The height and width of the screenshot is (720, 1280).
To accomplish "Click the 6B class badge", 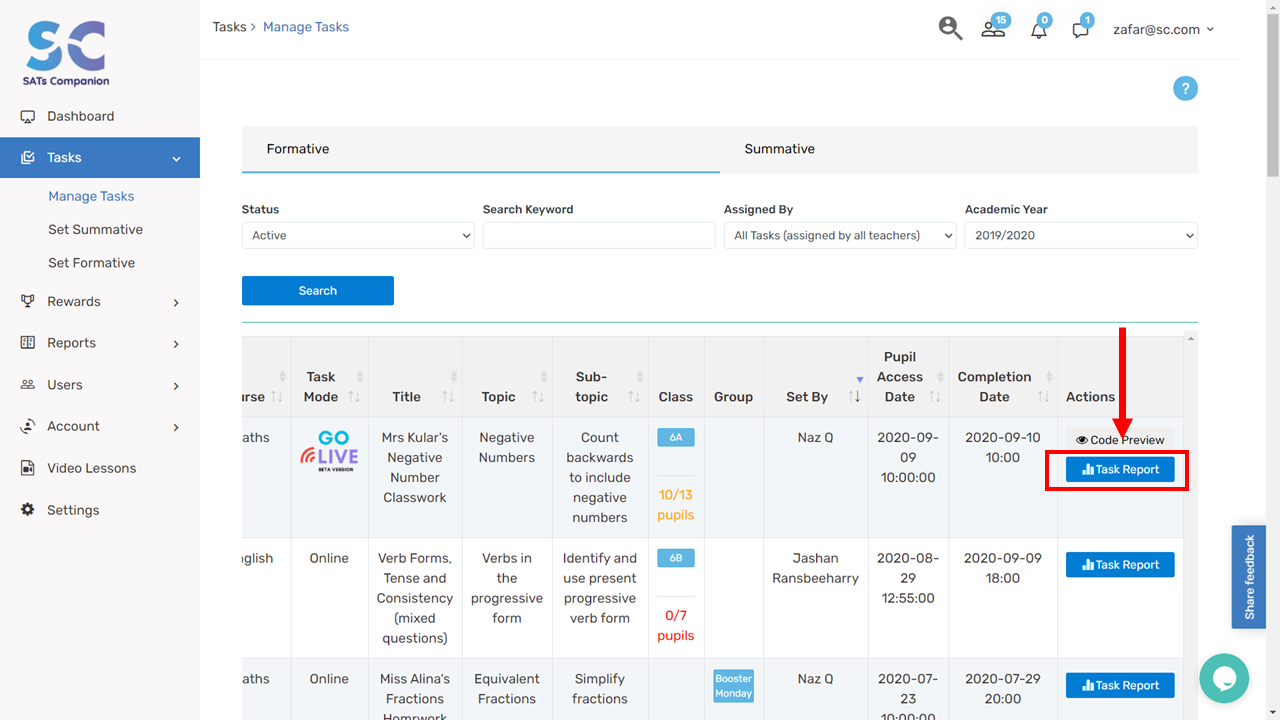I will (676, 558).
